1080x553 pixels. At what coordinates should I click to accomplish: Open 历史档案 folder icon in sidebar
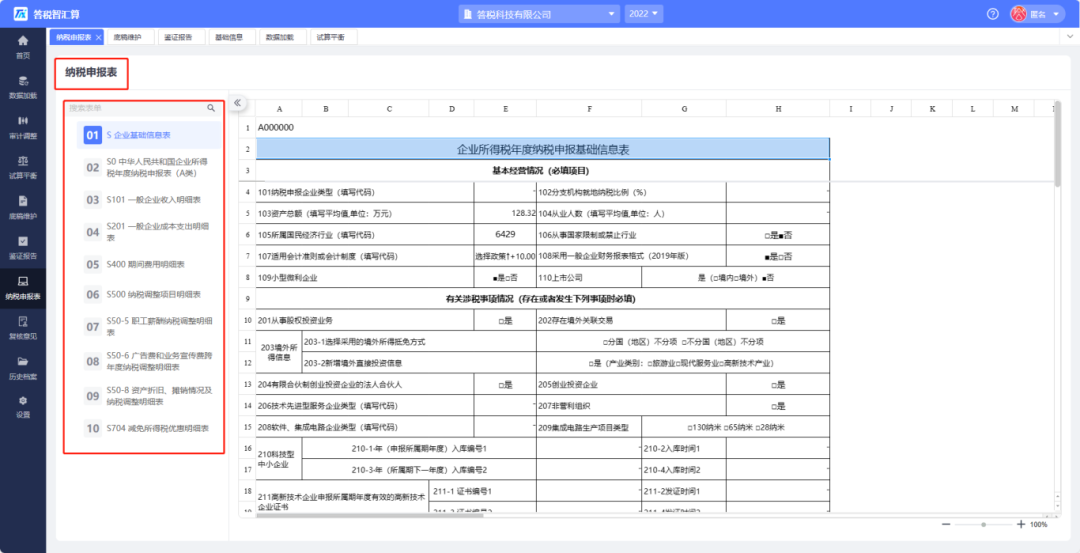pos(23,361)
